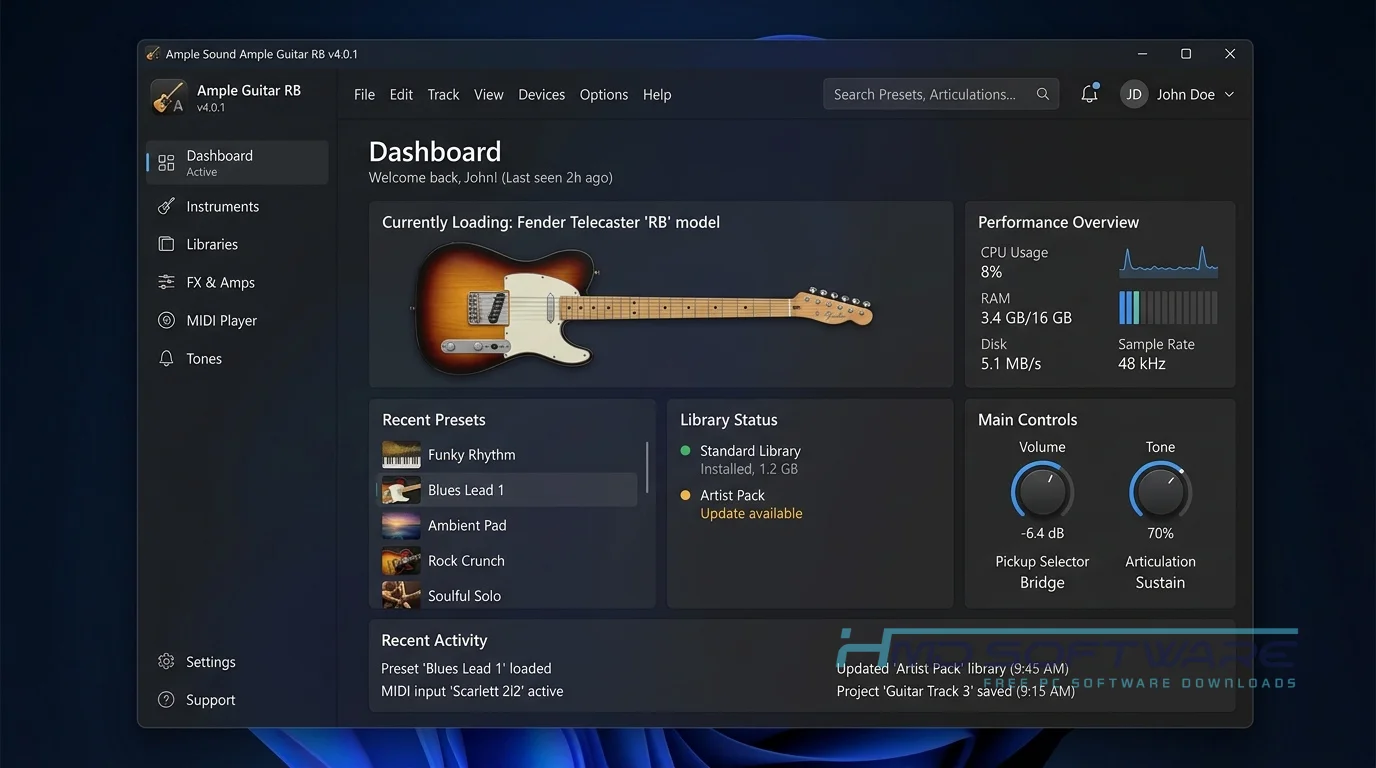Open the Devices menu

[x=541, y=94]
